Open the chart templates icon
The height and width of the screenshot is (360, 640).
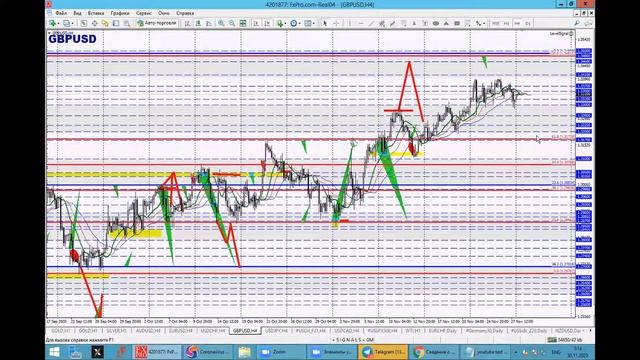tap(307, 23)
